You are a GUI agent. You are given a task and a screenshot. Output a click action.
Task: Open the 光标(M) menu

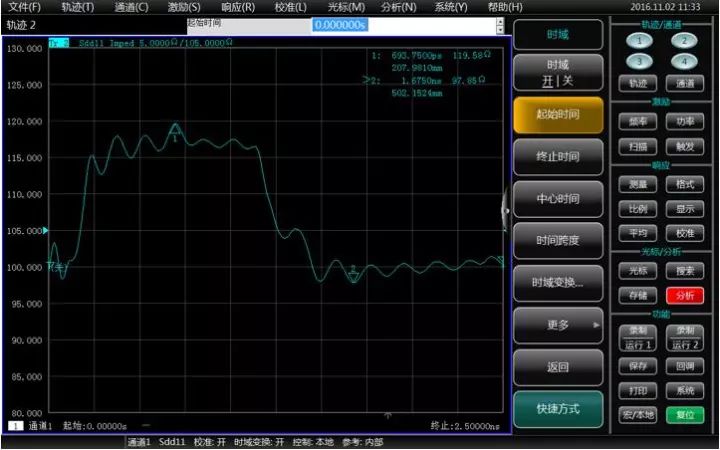(x=346, y=7)
